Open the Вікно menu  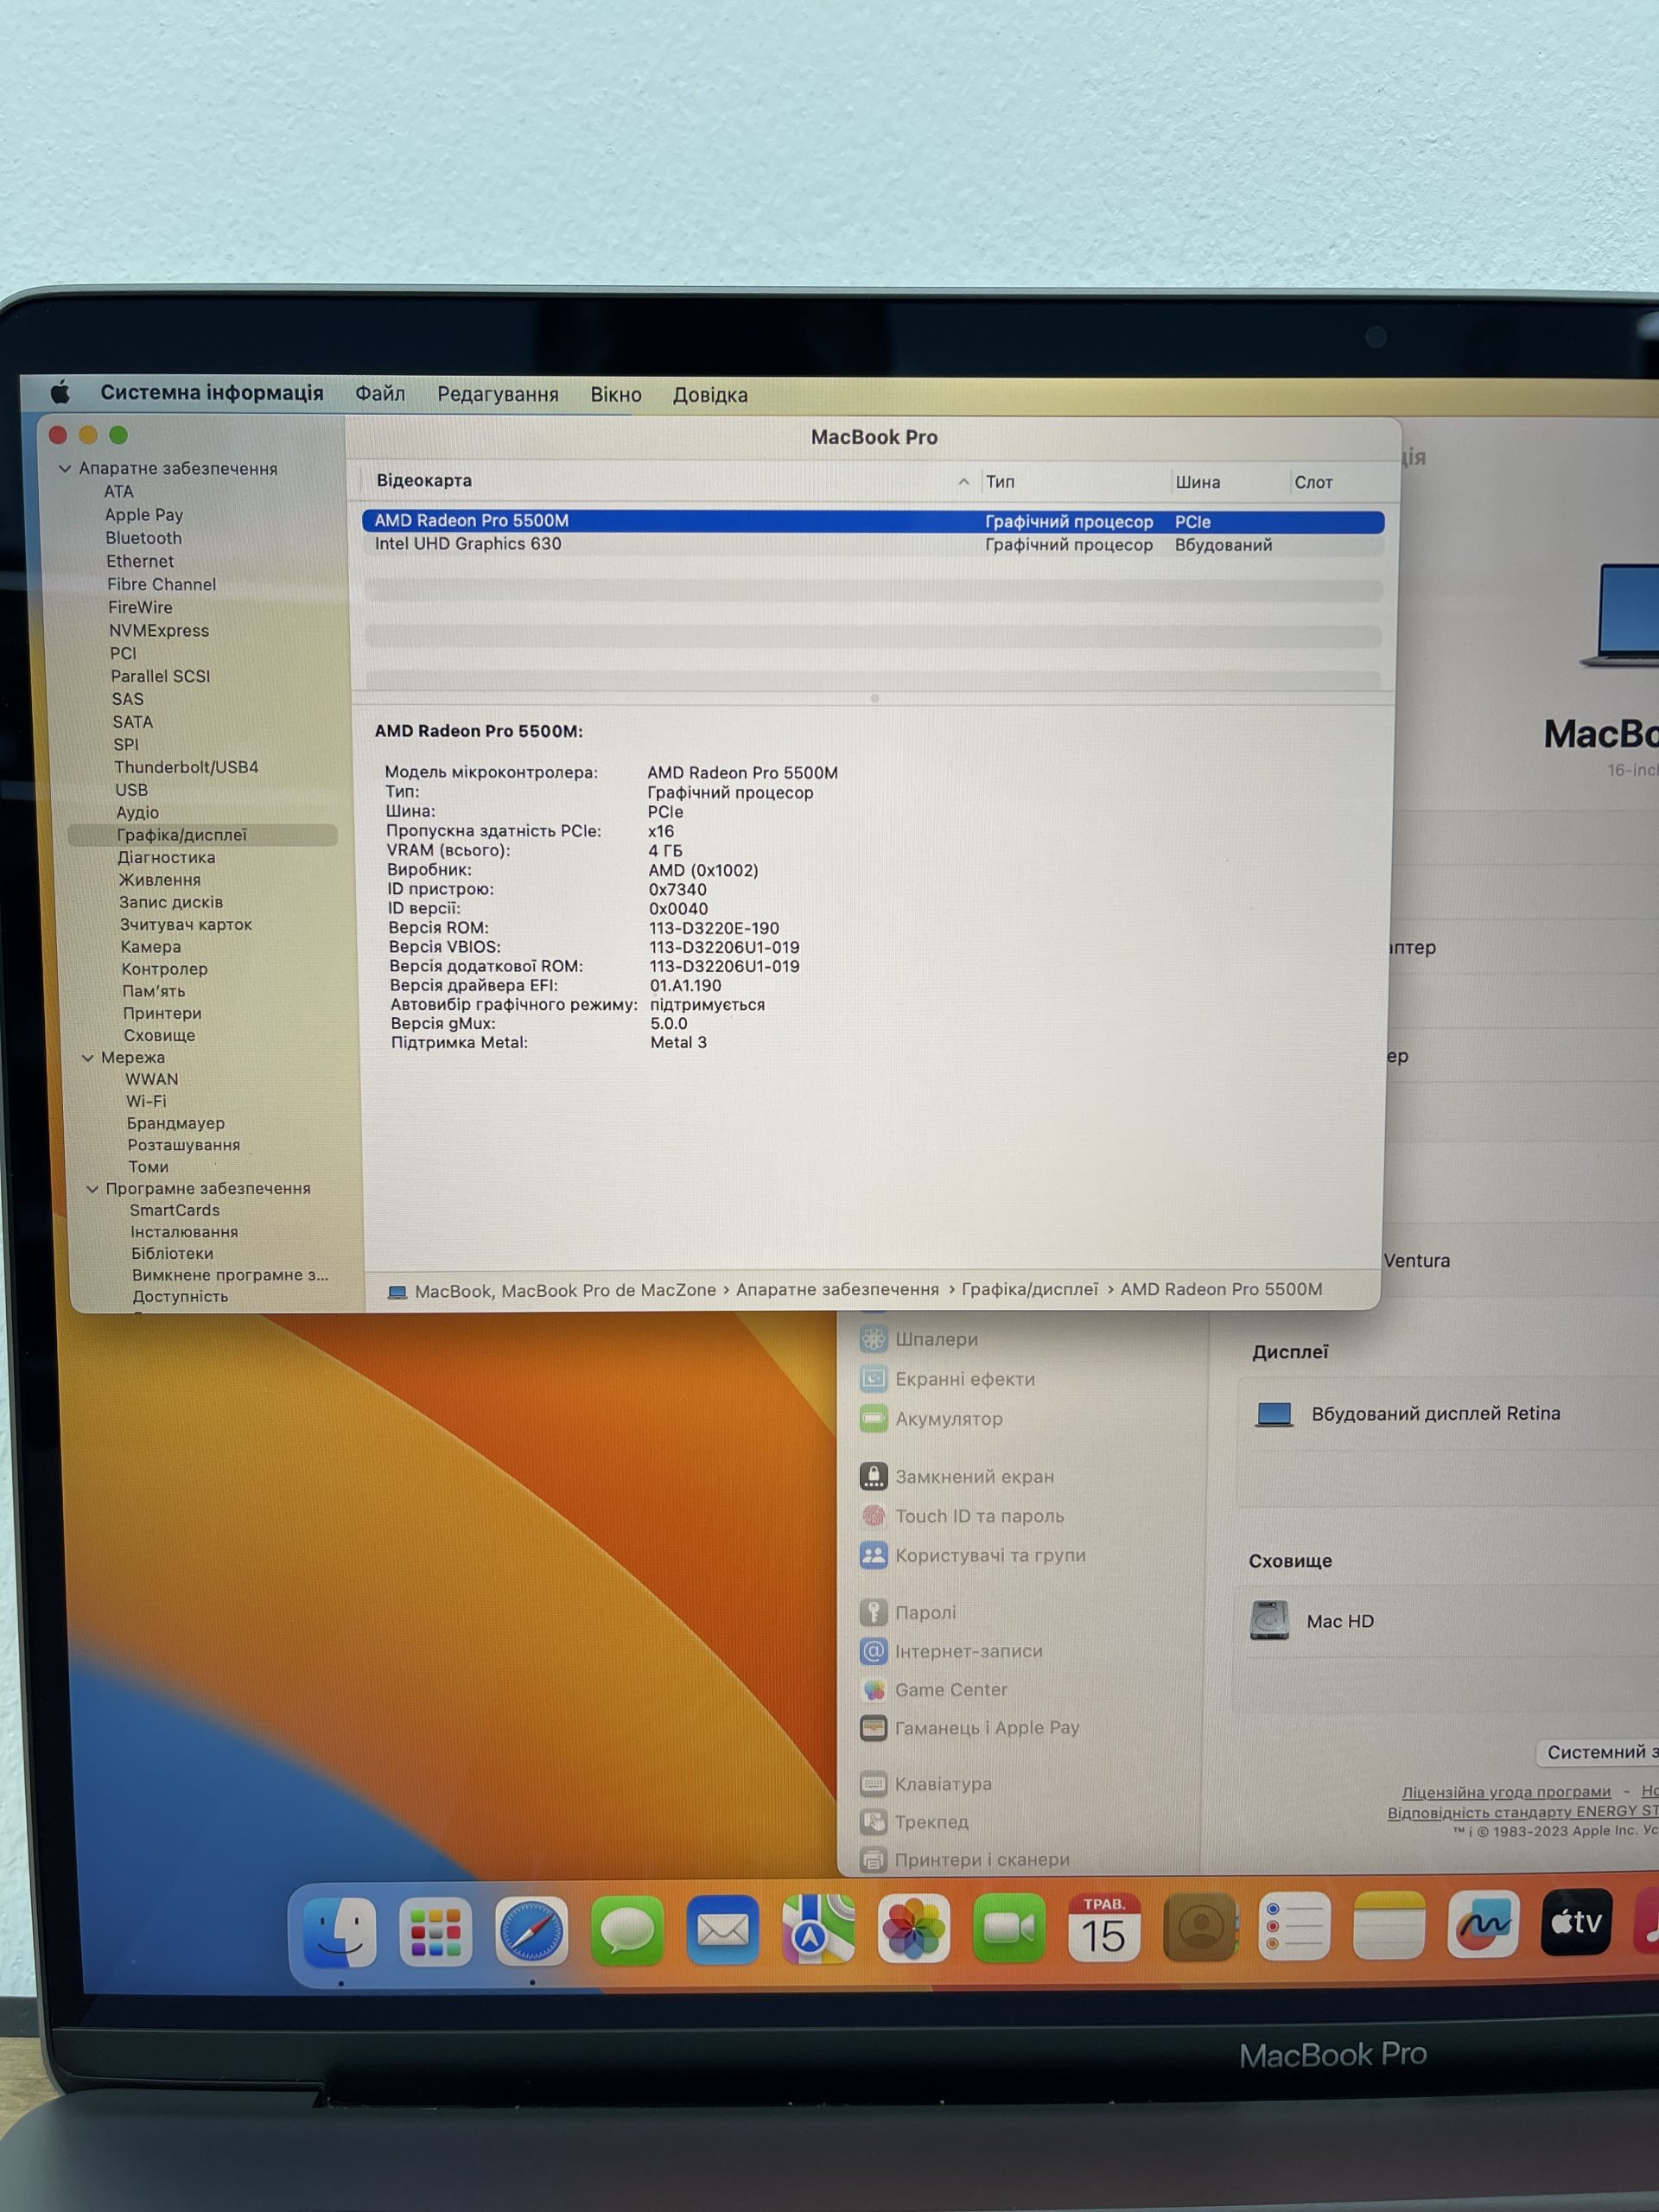tap(616, 394)
